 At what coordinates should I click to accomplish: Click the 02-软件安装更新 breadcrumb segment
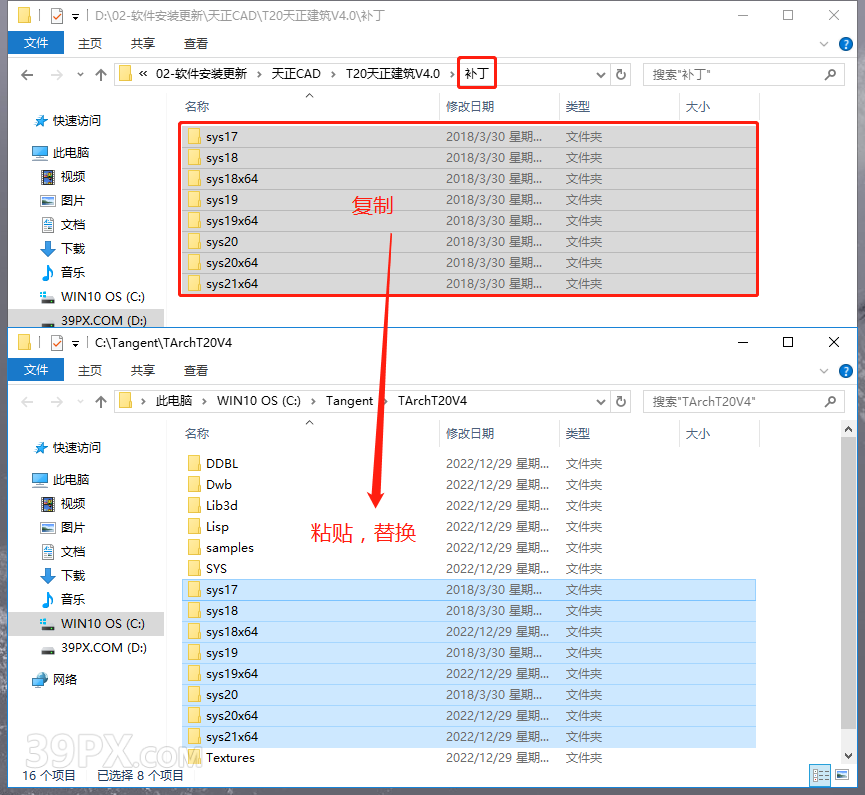(x=201, y=74)
